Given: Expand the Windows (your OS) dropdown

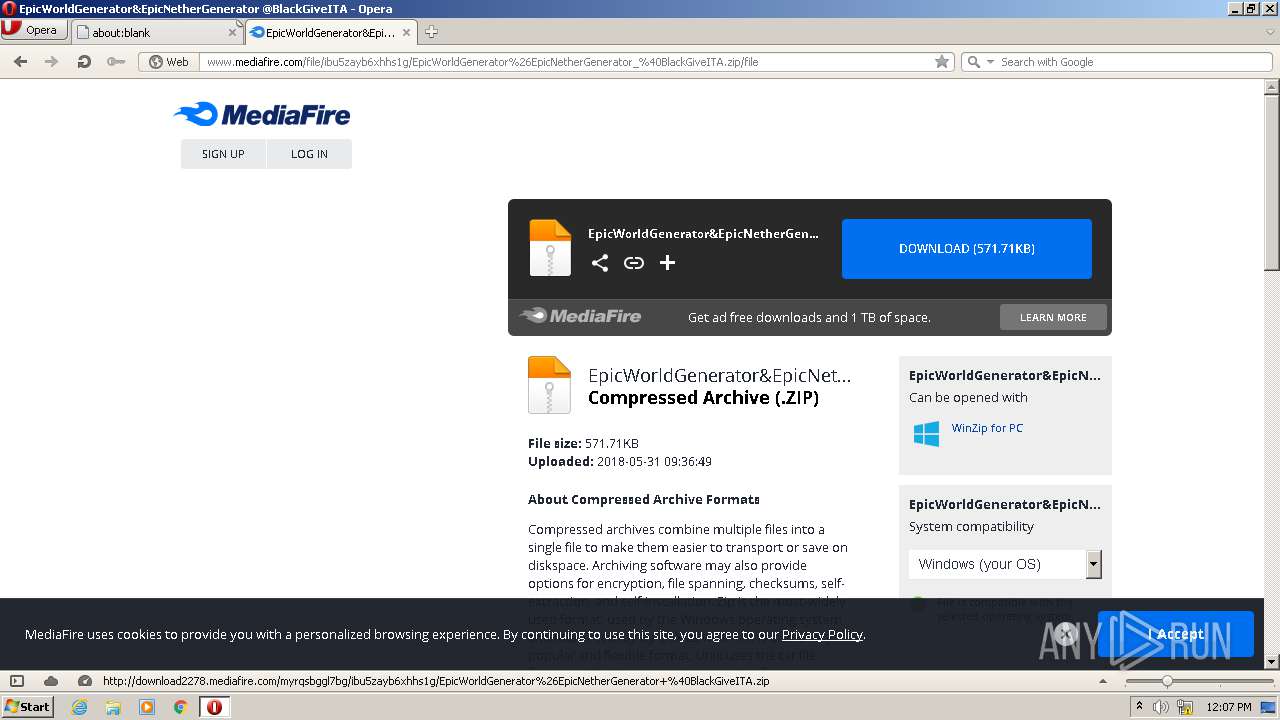Looking at the screenshot, I should point(1005,564).
